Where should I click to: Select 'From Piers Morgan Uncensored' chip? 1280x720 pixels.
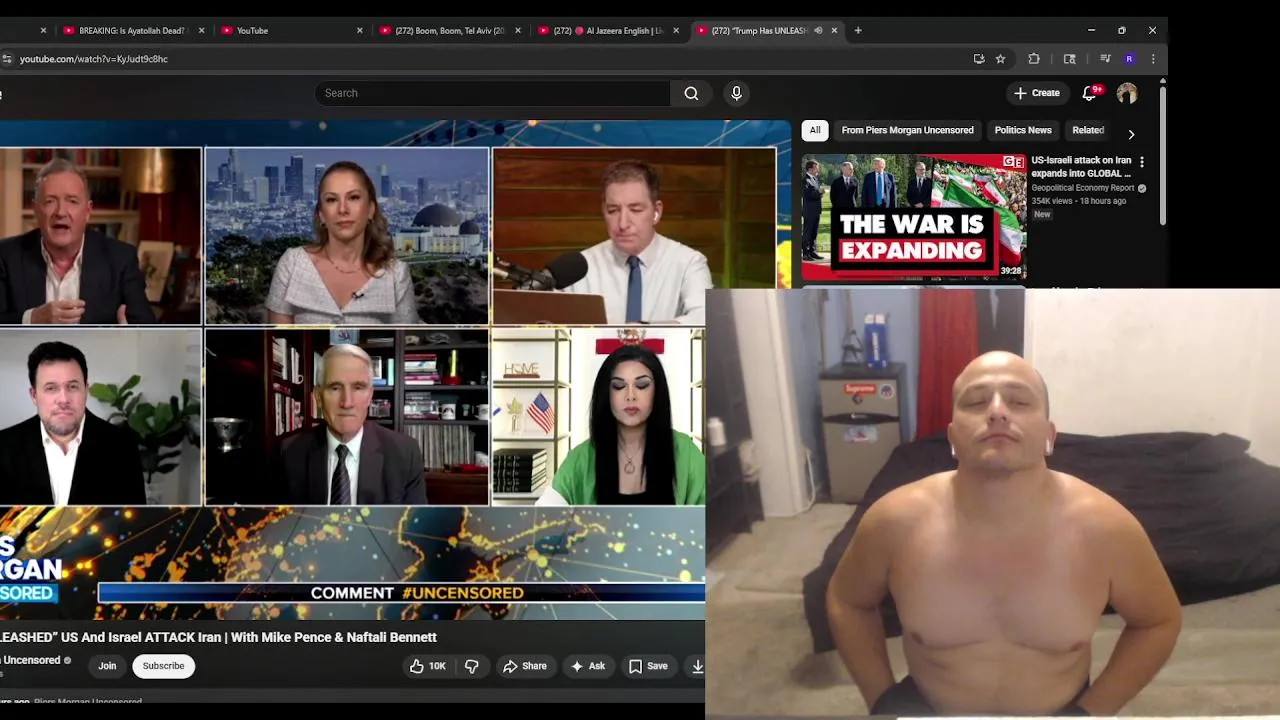907,130
